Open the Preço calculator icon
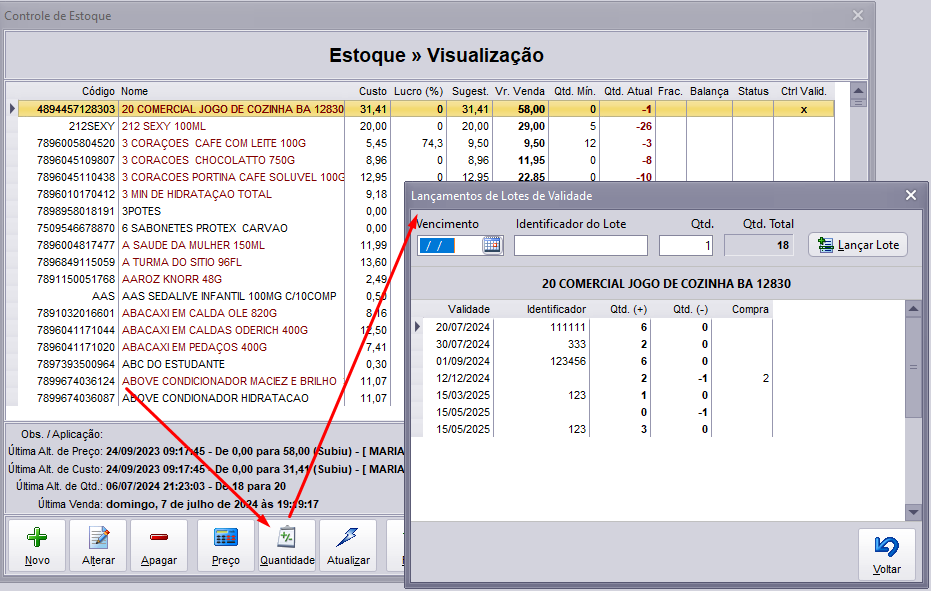Screen dimensions: 931x591 [226, 538]
